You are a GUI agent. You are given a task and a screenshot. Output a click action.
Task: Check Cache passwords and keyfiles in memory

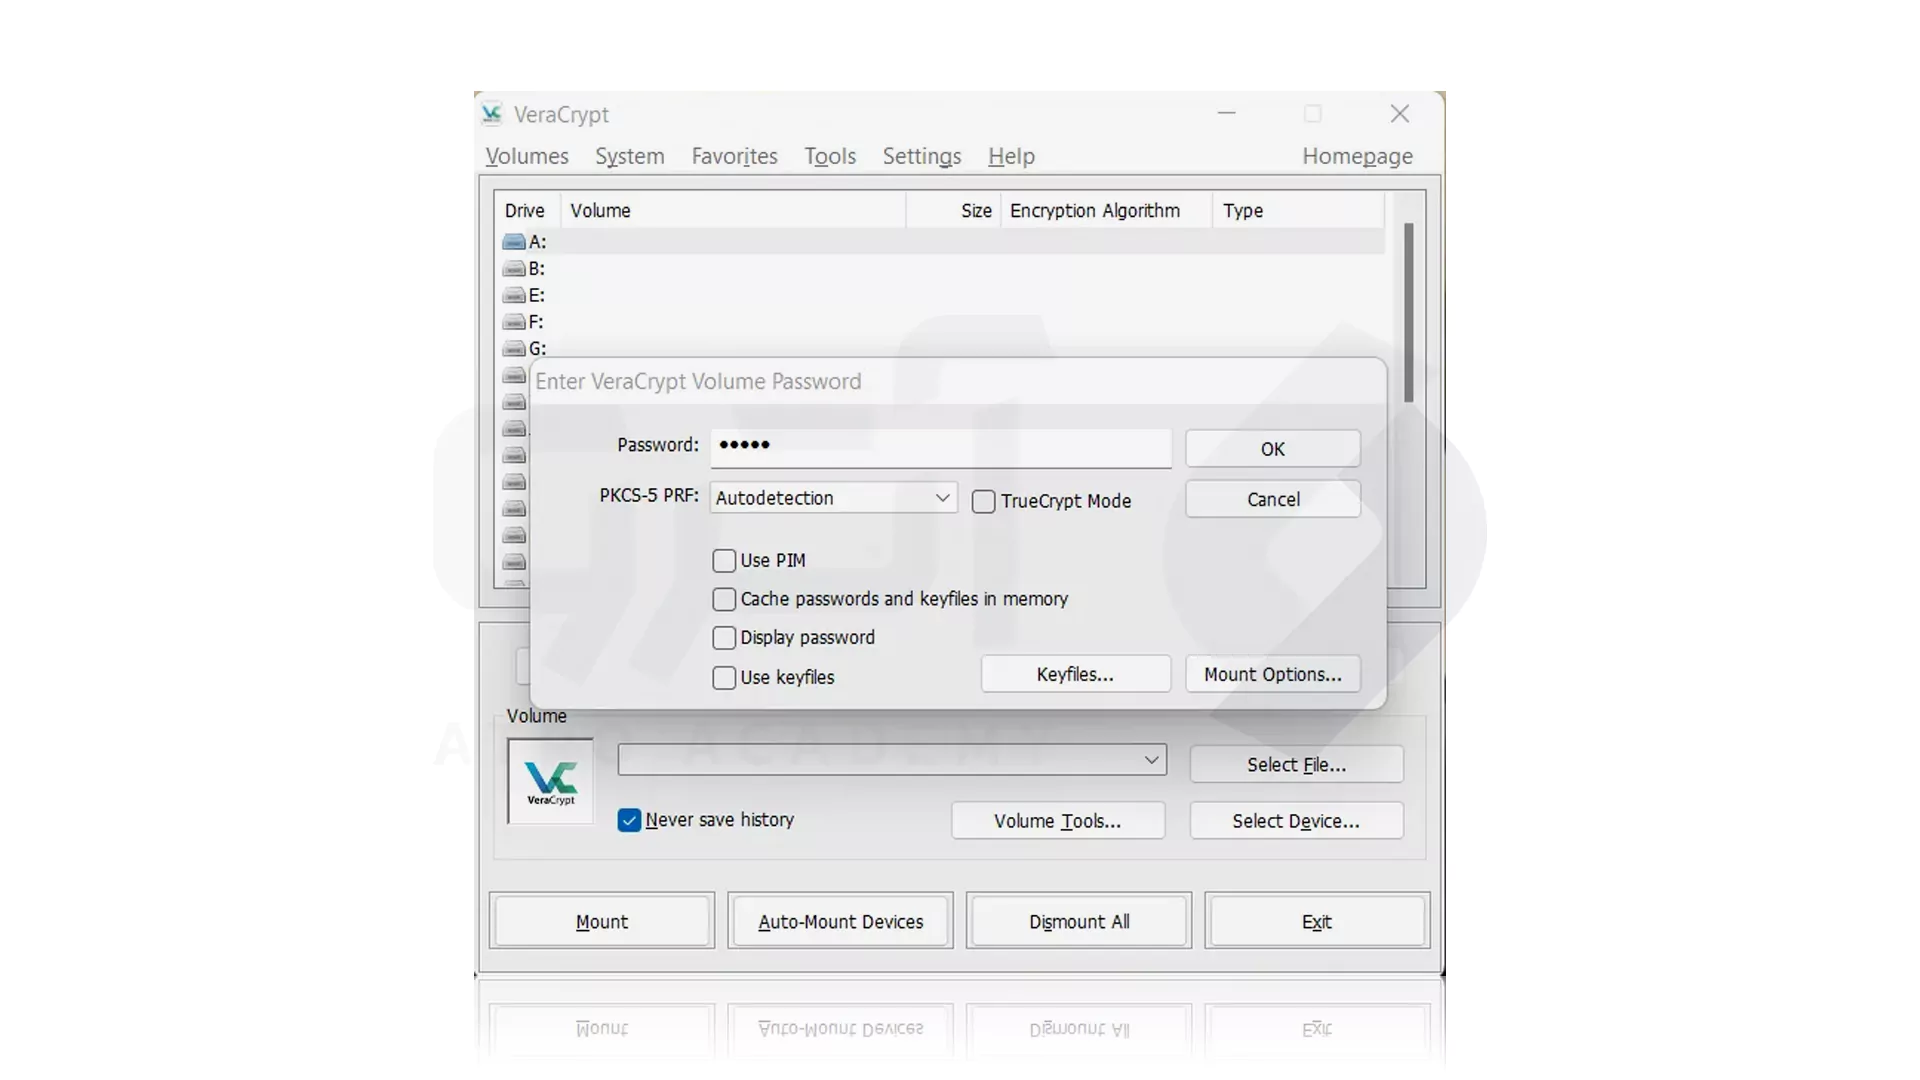pos(724,599)
